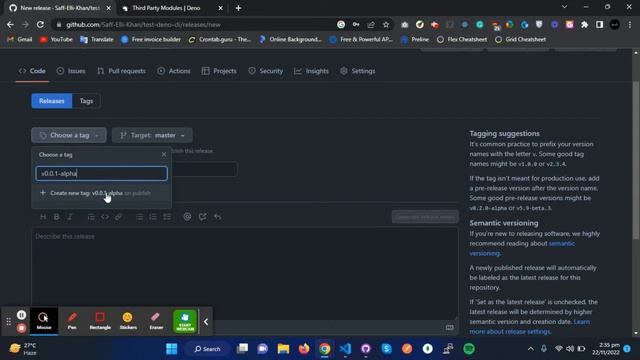Toggle the Choose a tag dropdown
Viewport: 640px width, 360px height.
[69, 135]
